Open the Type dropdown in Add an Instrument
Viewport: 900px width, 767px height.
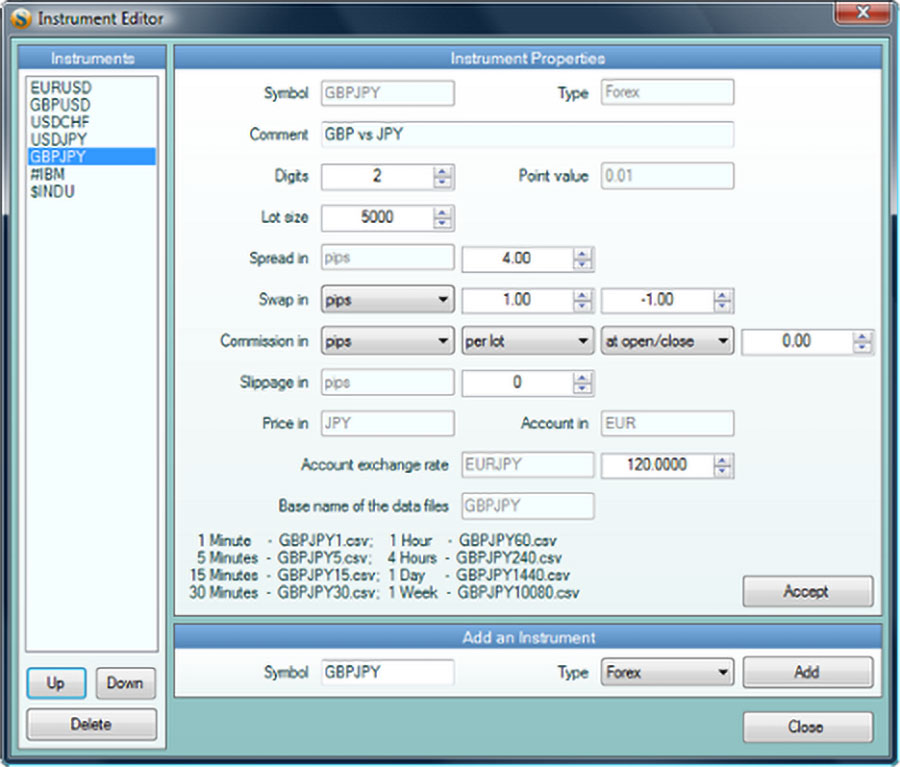tap(667, 672)
